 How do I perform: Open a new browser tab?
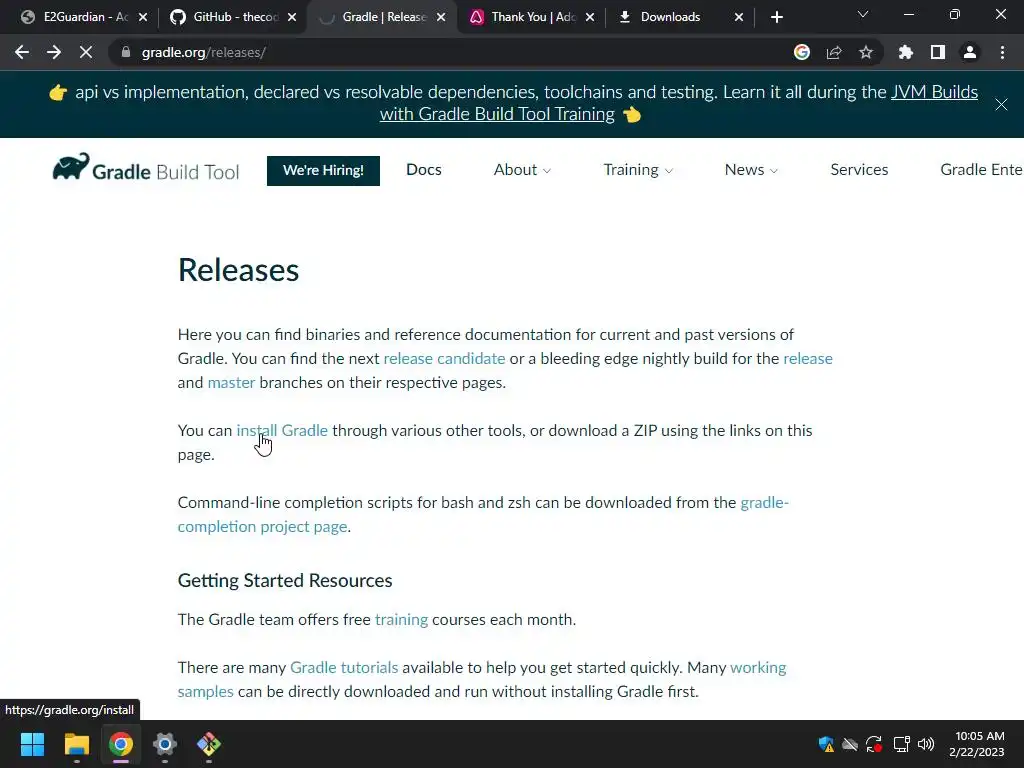tap(776, 17)
